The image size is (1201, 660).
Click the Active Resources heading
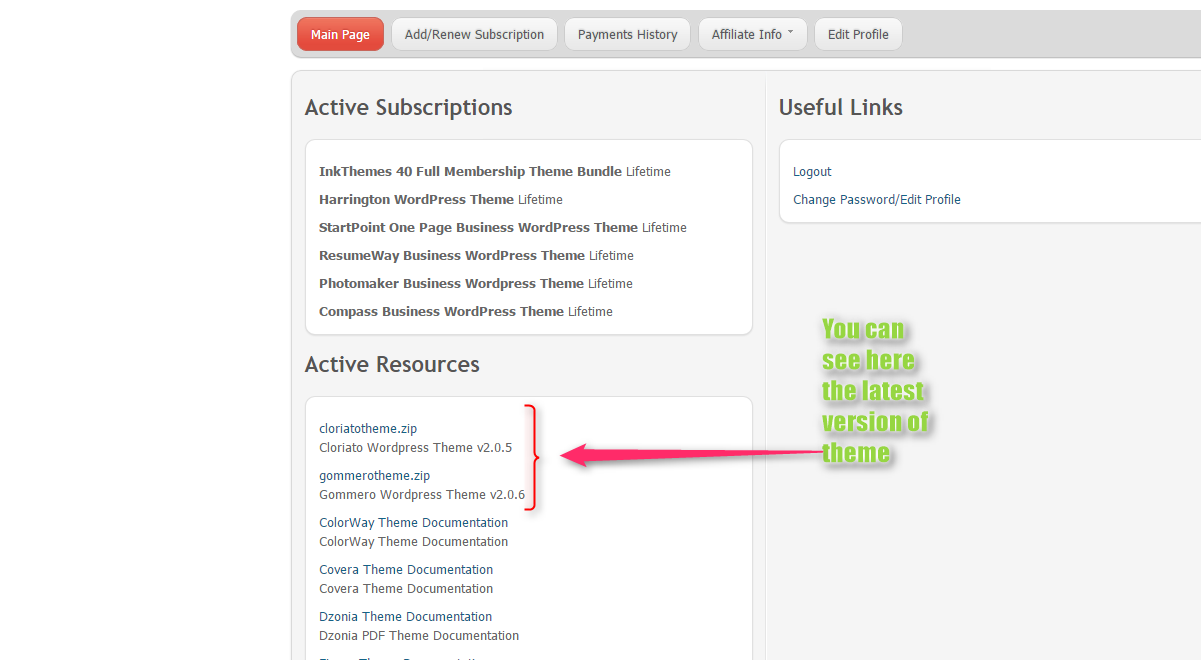(x=392, y=365)
